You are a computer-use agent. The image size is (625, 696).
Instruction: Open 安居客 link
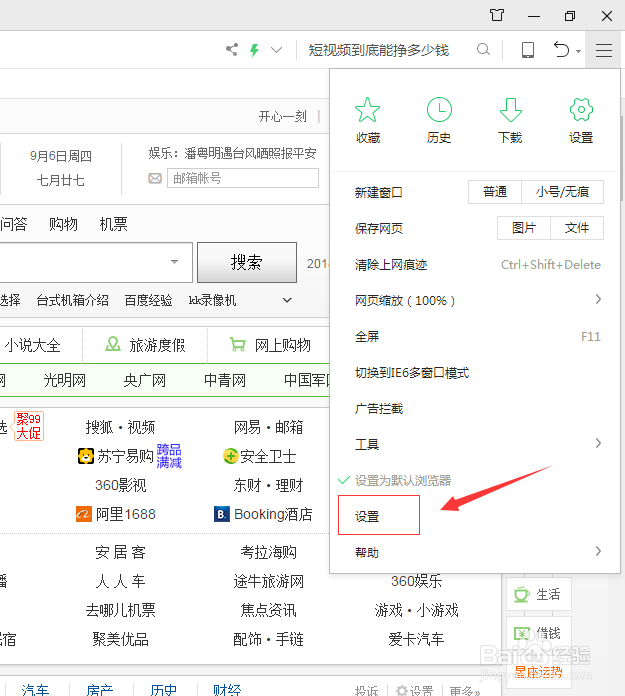pyautogui.click(x=120, y=552)
